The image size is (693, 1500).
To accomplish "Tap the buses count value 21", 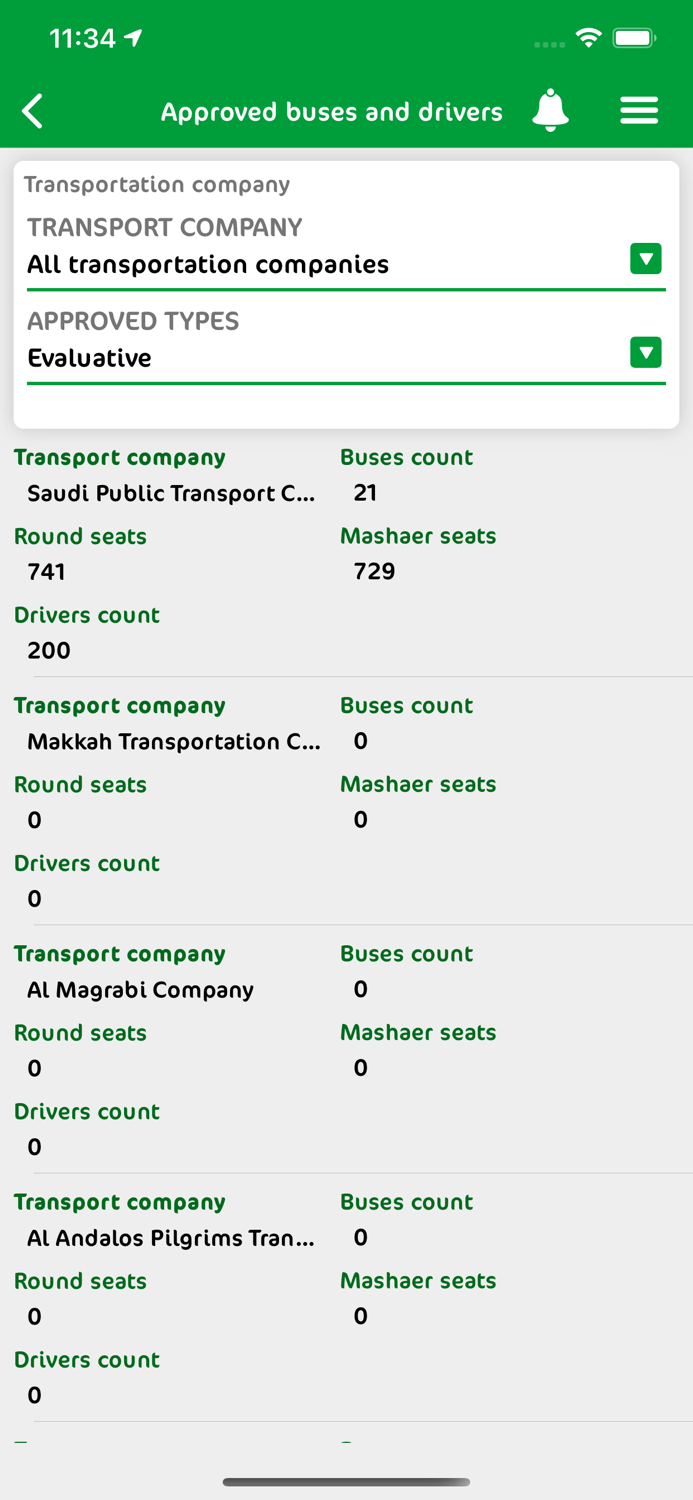I will [365, 493].
